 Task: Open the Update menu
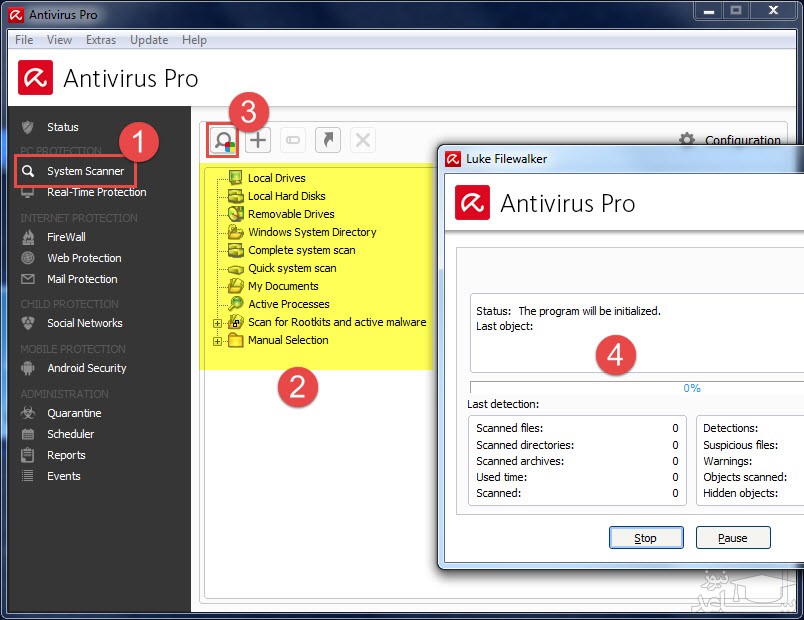click(149, 40)
